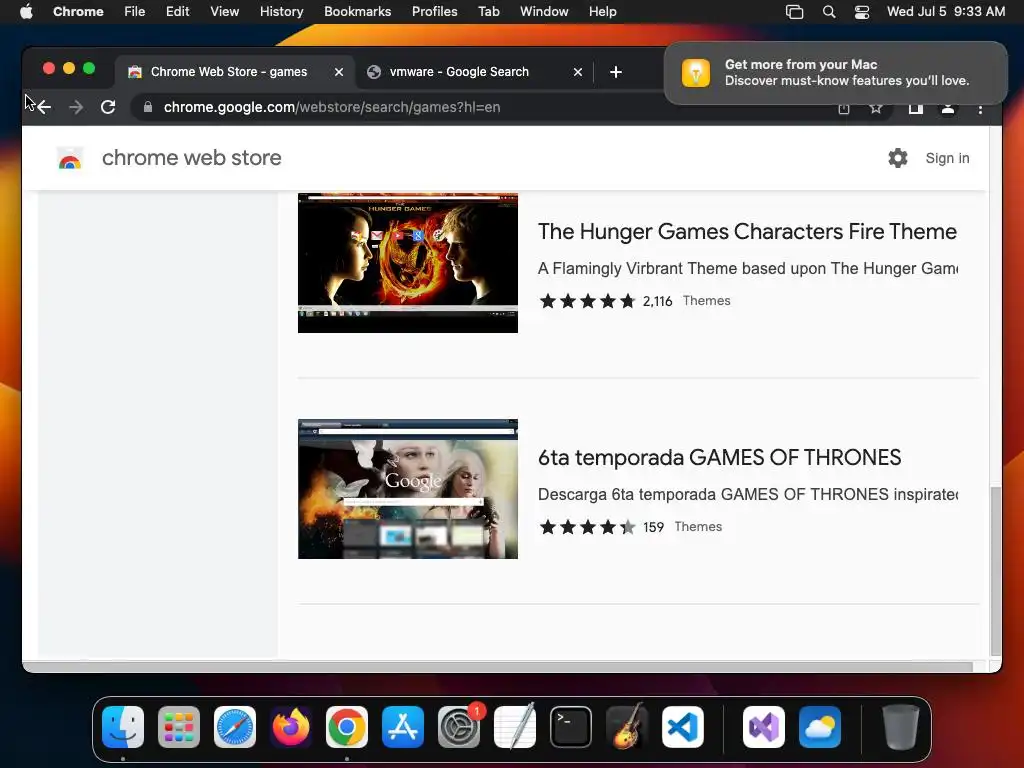Close the Chrome Web Store - games tab

pos(339,72)
